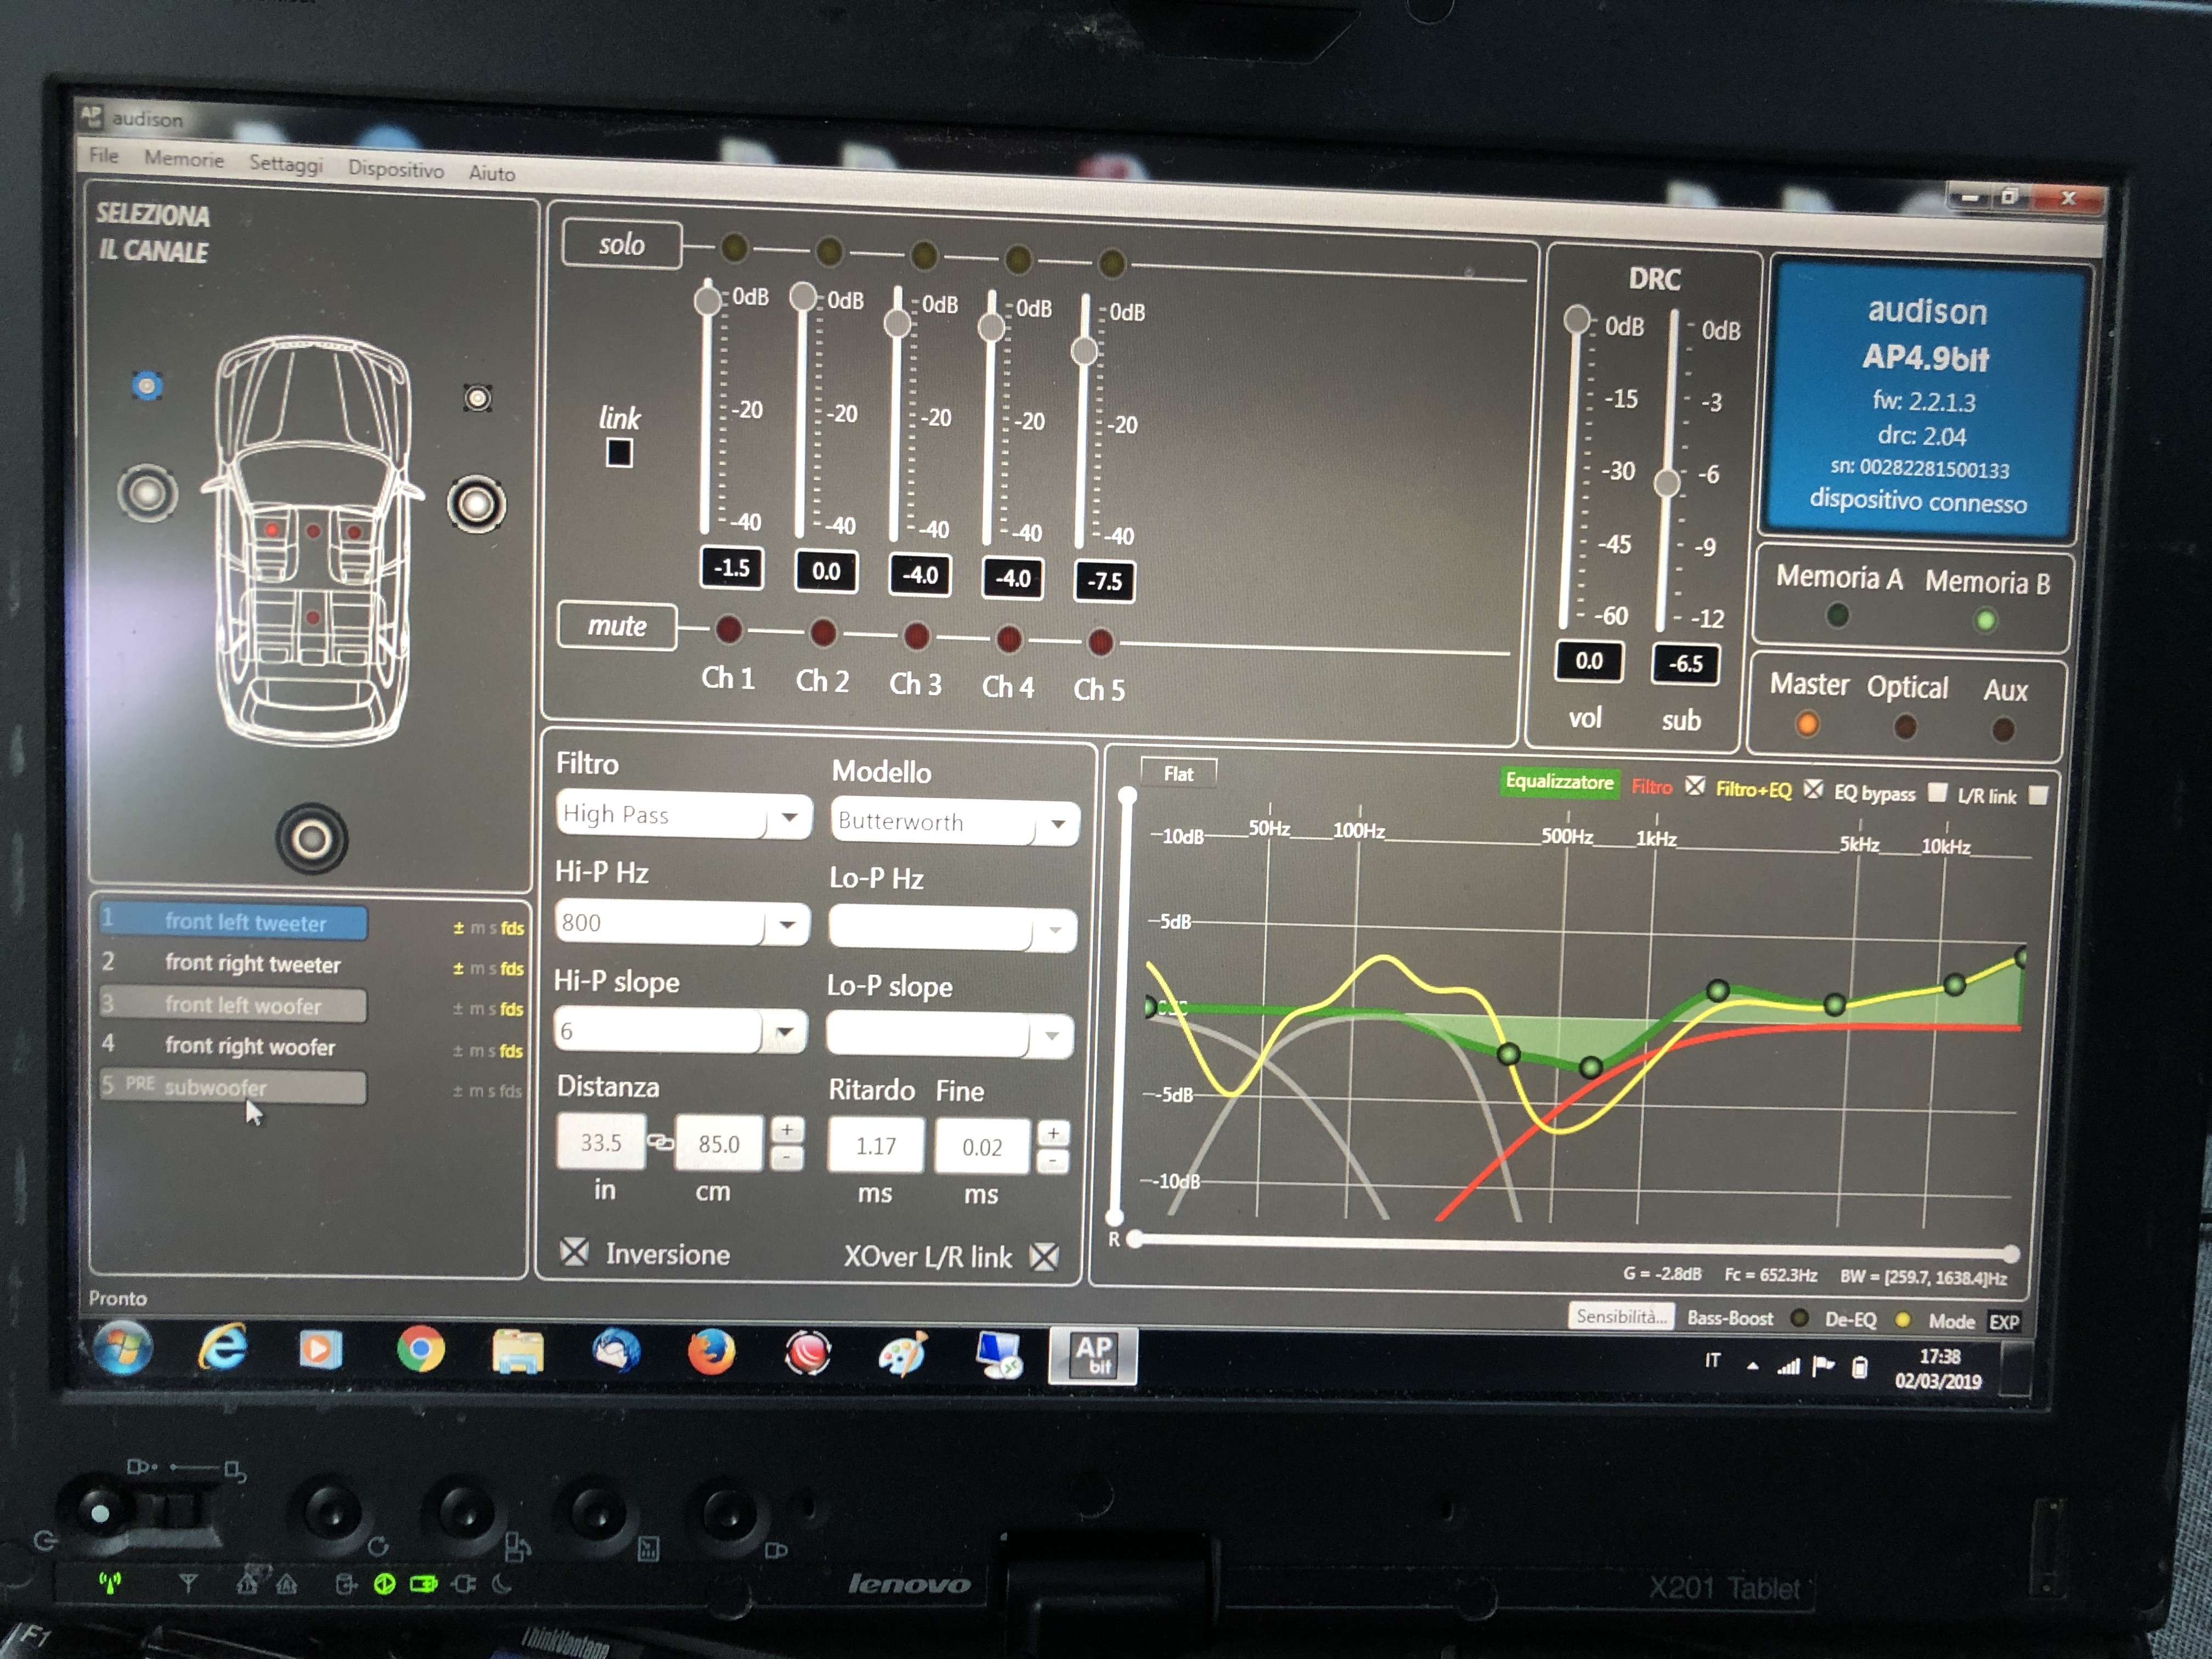Click the Windows Start button
Image resolution: width=2212 pixels, height=1659 pixels.
tap(123, 1347)
